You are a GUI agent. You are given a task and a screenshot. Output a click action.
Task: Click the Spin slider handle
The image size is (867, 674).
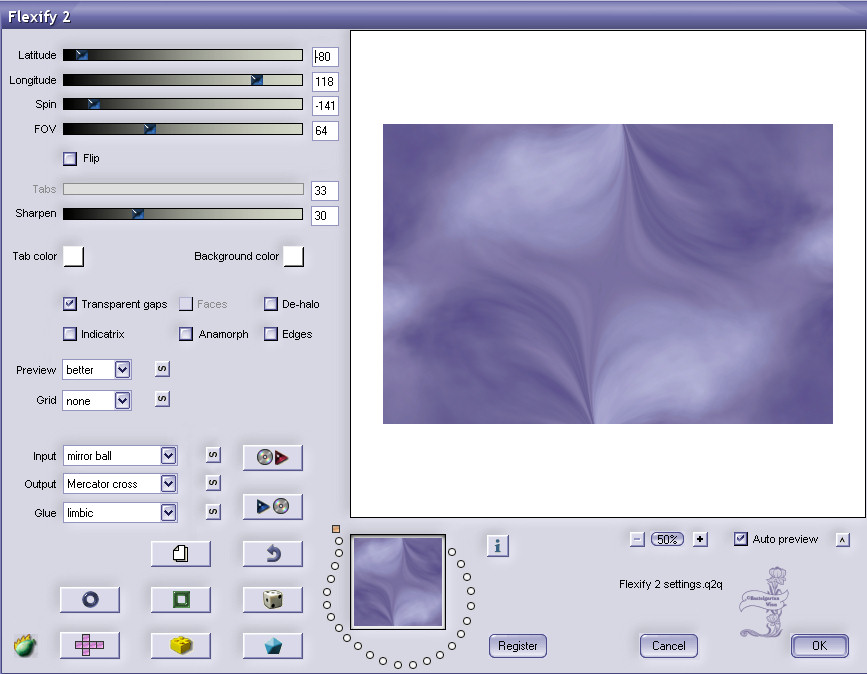point(94,104)
